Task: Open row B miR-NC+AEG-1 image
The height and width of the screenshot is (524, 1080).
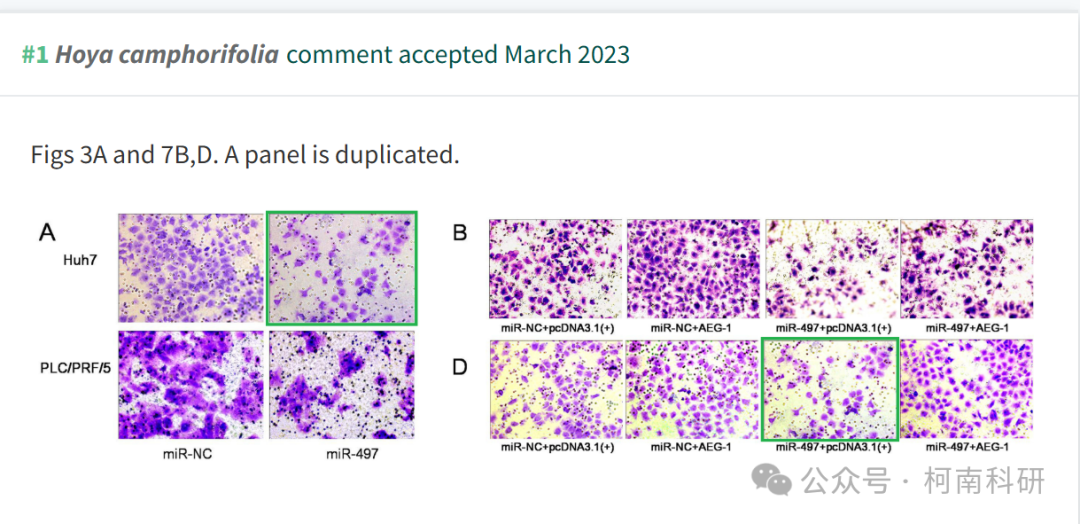Action: (693, 269)
